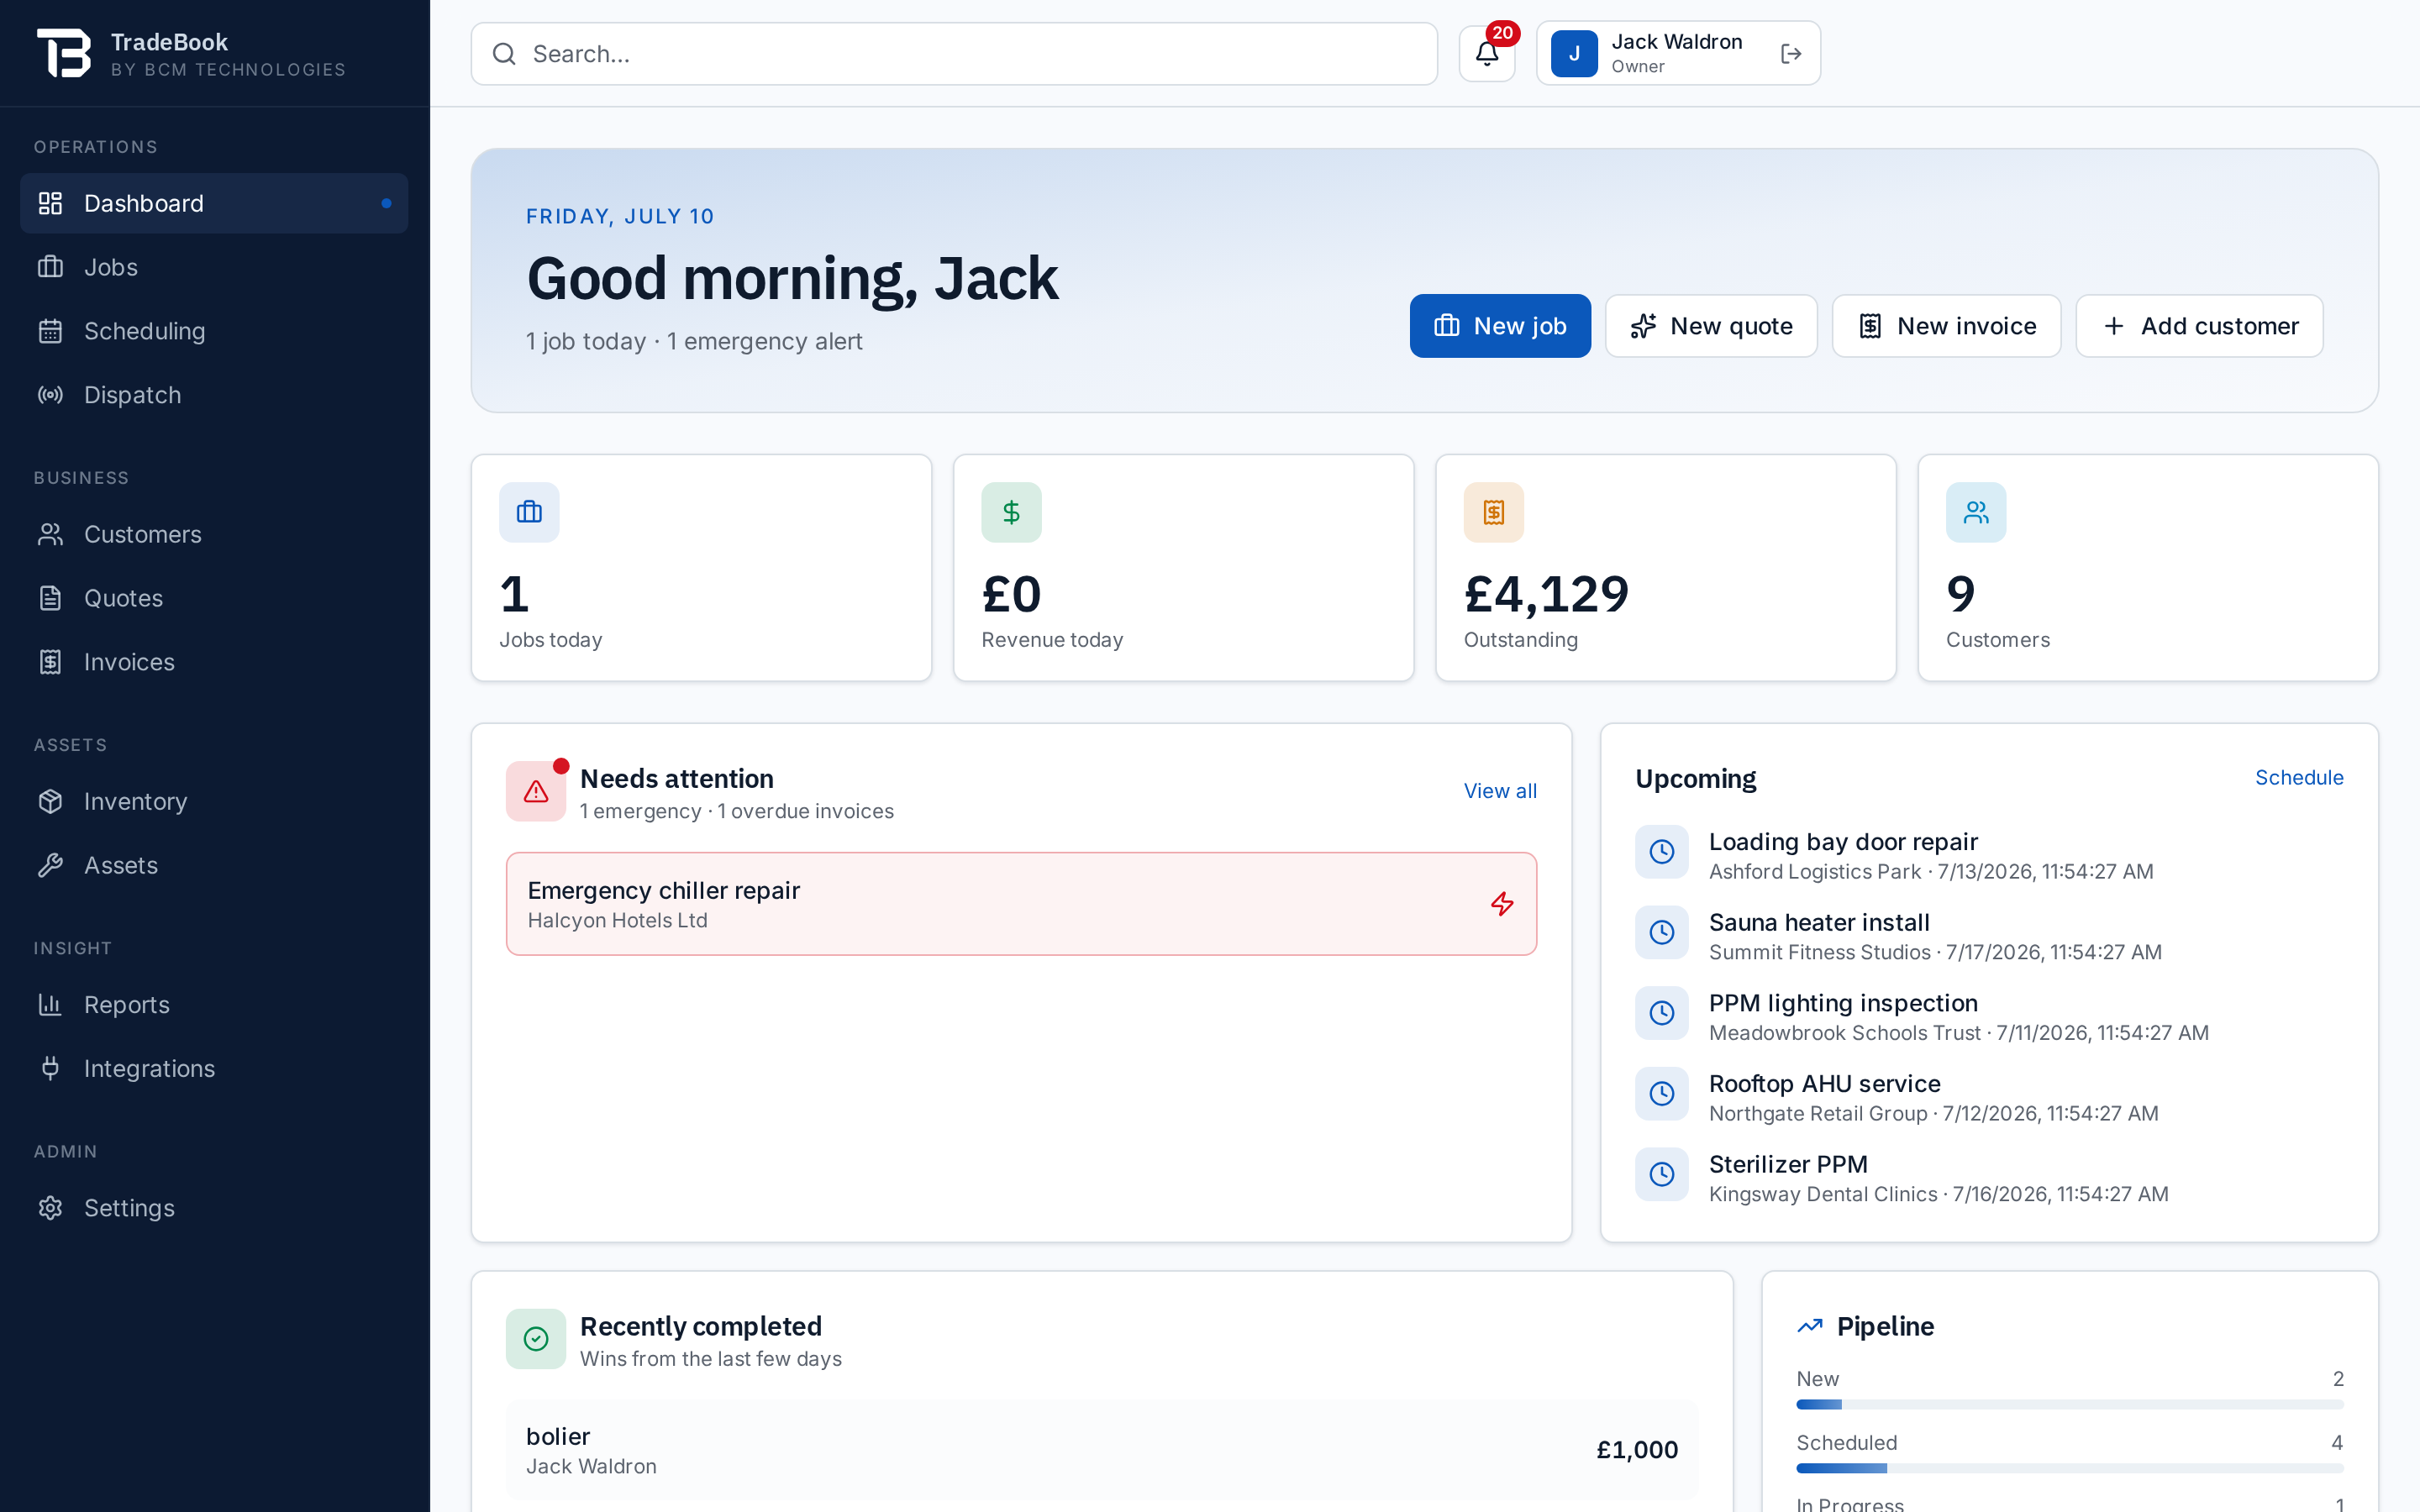Click the Recently completed checkmark icon

[536, 1339]
